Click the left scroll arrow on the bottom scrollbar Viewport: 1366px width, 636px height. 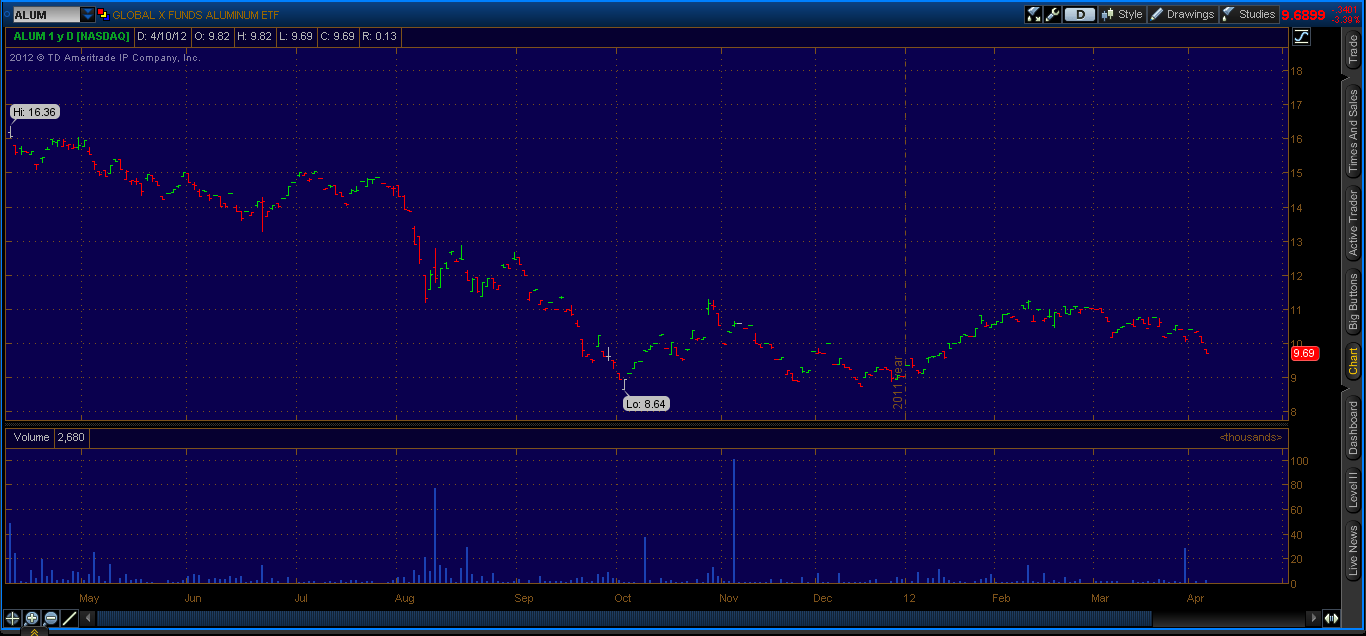(x=88, y=618)
